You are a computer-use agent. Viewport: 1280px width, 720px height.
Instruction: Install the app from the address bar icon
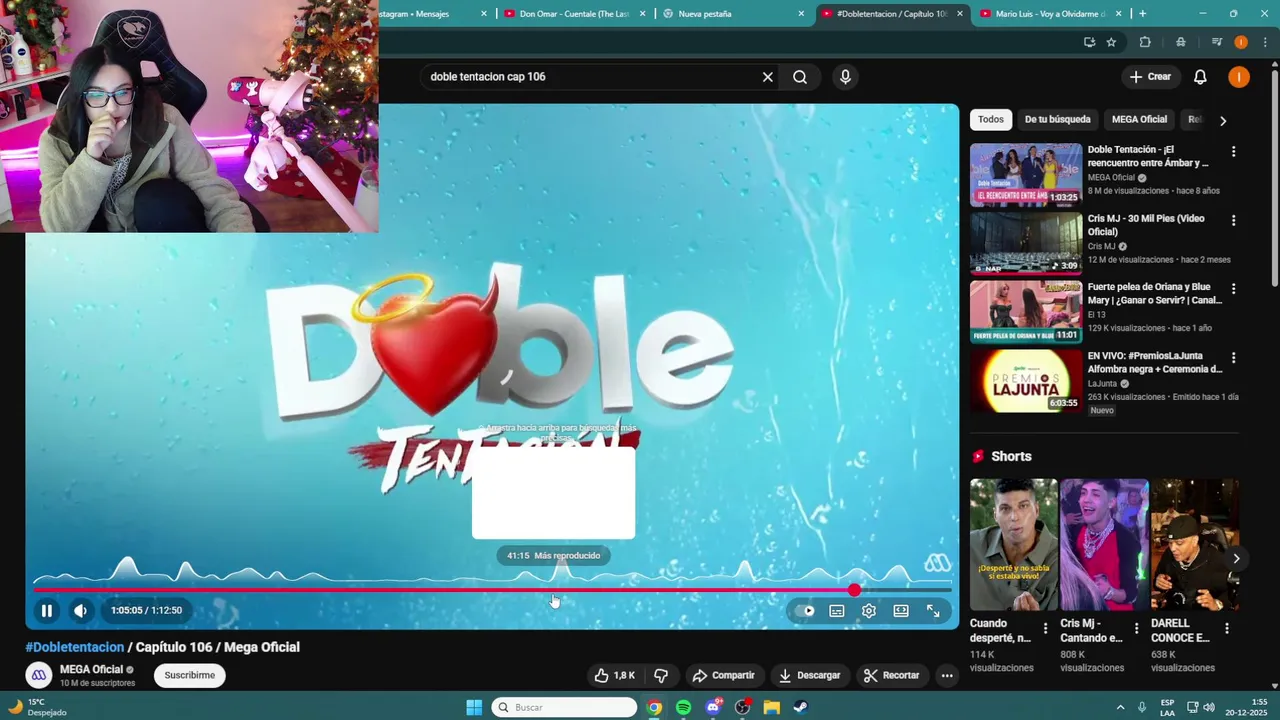point(1089,42)
